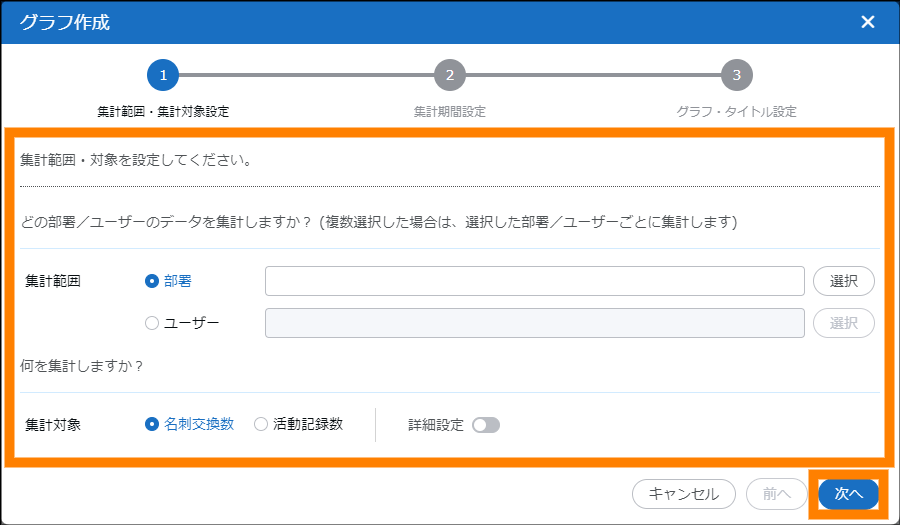Select the step 3 circle indicator
Viewport: 900px width, 525px height.
pyautogui.click(x=737, y=75)
